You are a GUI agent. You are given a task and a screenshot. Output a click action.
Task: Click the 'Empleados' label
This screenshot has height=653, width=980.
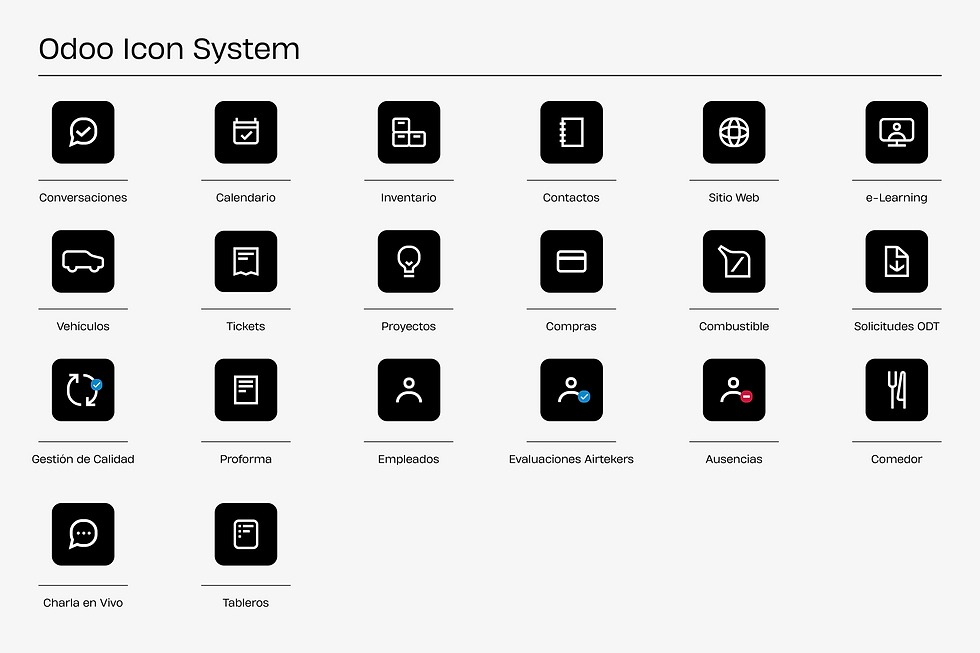click(x=409, y=459)
